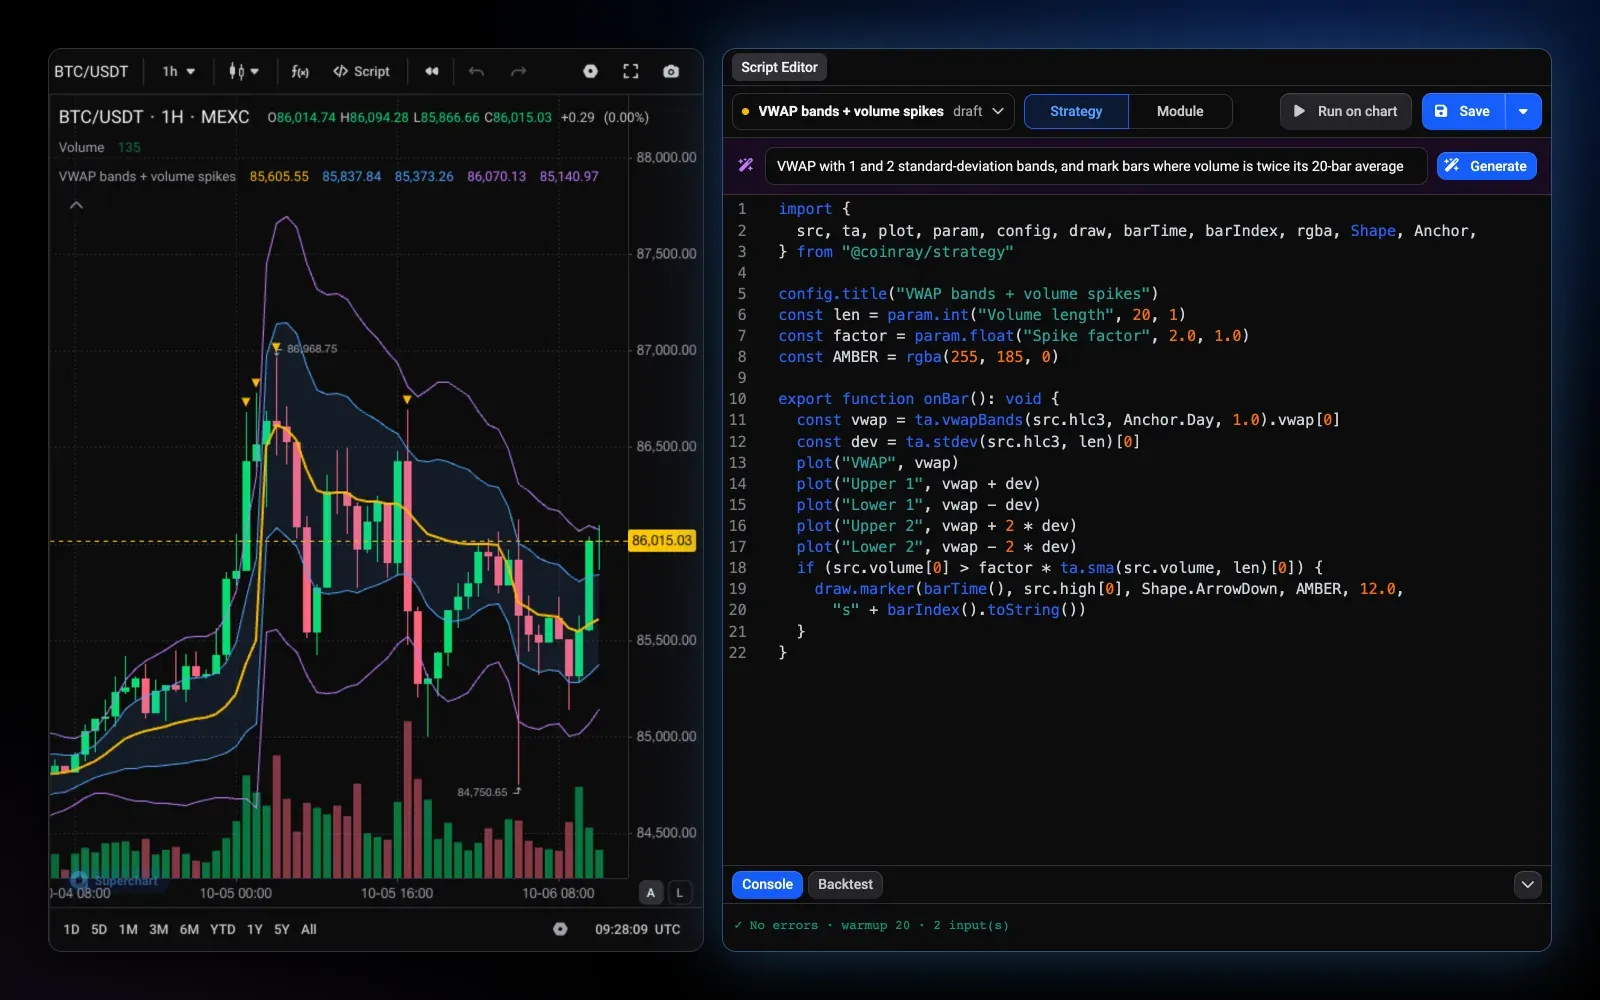Click the Generate button
This screenshot has height=1000, width=1600.
pyautogui.click(x=1486, y=166)
